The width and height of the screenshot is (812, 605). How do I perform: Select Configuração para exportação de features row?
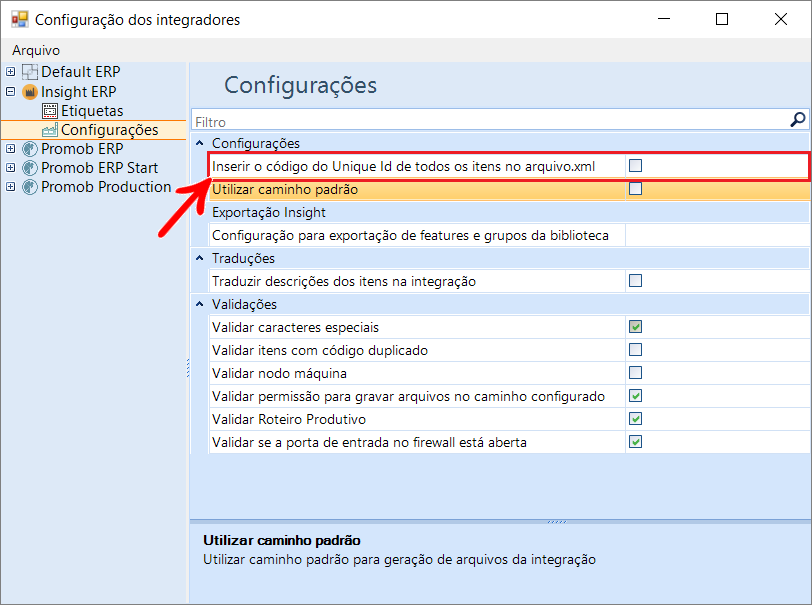(417, 235)
